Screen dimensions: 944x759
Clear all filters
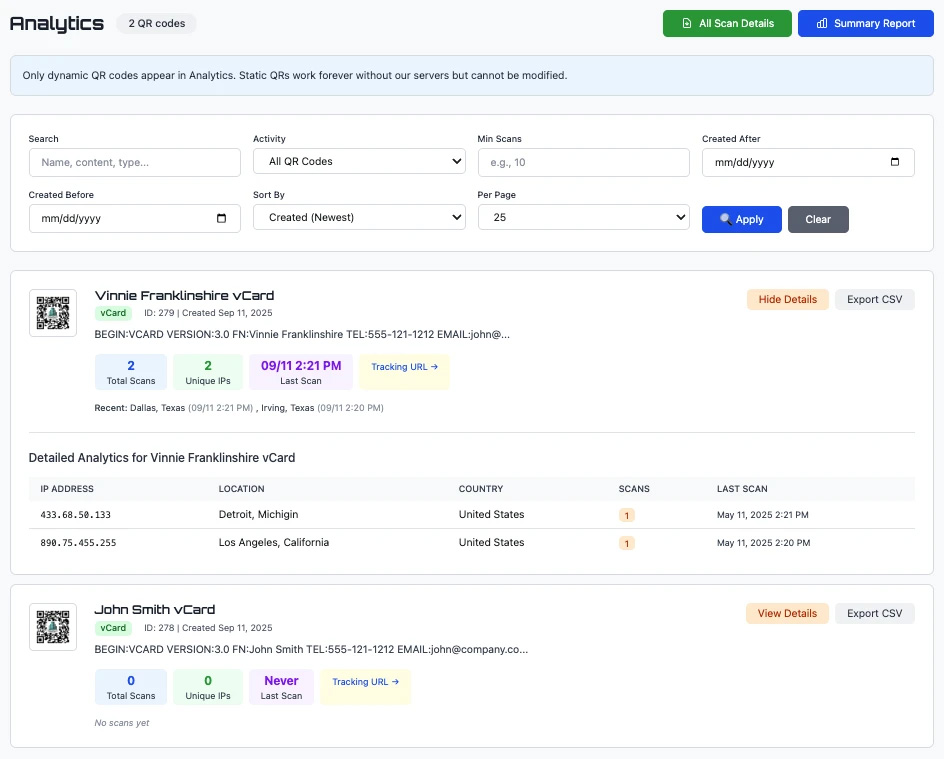click(x=818, y=219)
